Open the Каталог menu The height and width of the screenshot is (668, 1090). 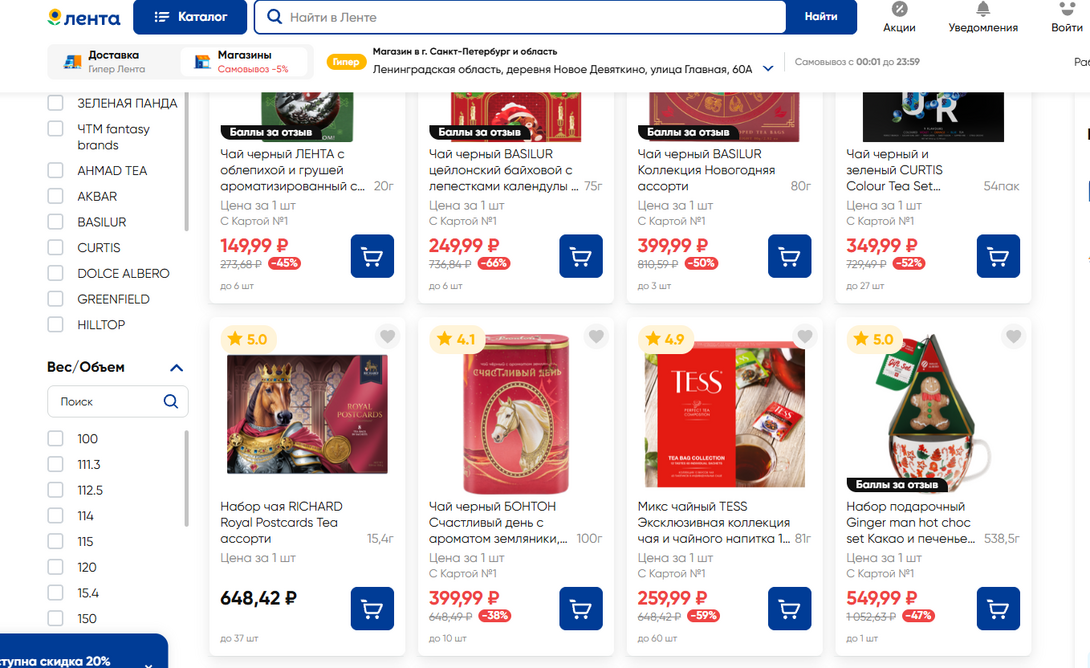[x=190, y=17]
